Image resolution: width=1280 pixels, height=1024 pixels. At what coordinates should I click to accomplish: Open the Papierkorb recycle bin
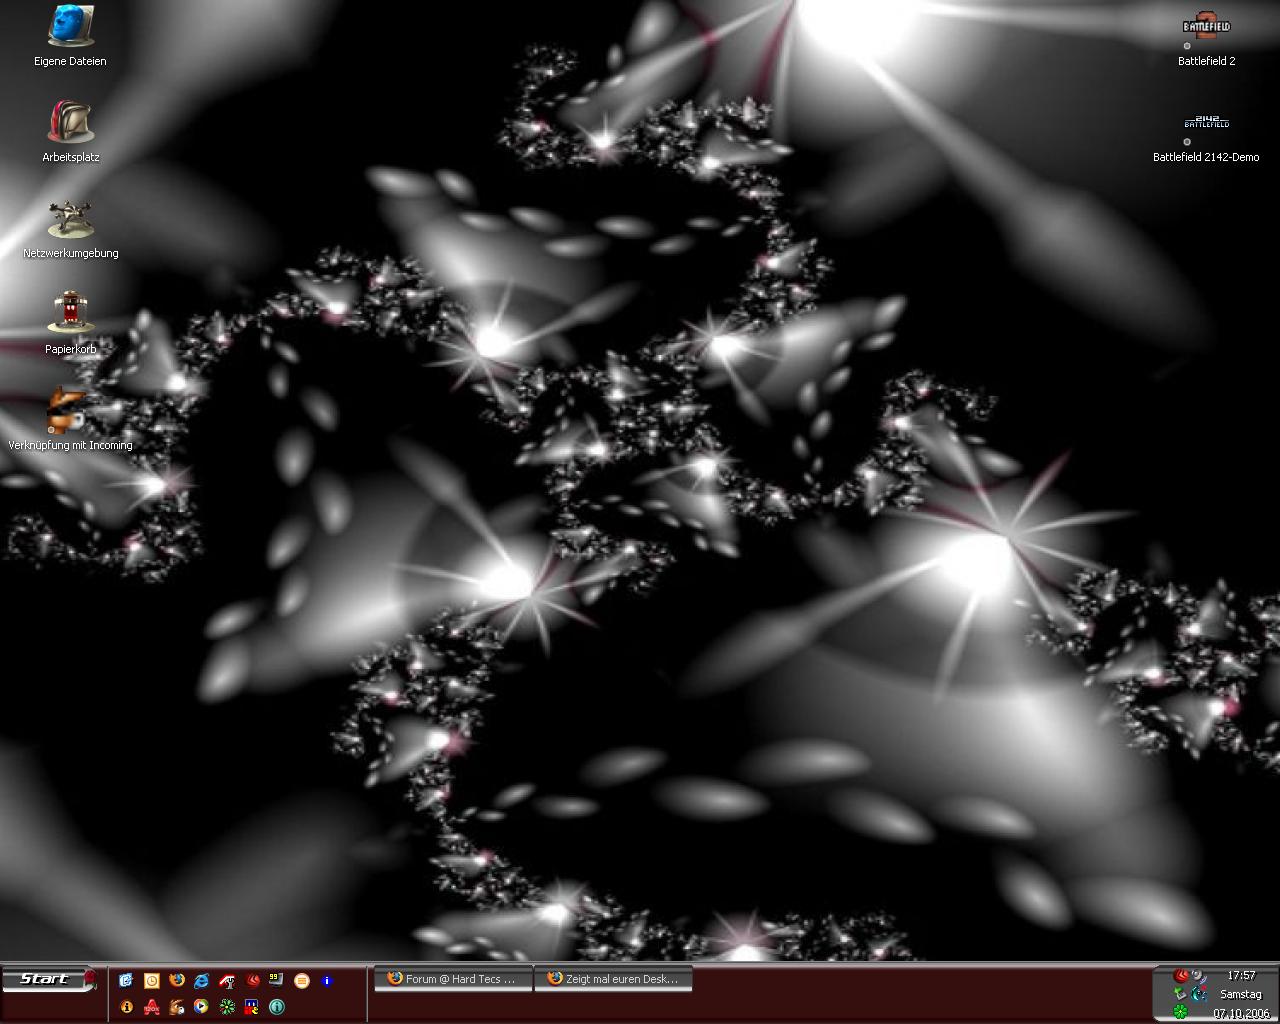pyautogui.click(x=70, y=313)
